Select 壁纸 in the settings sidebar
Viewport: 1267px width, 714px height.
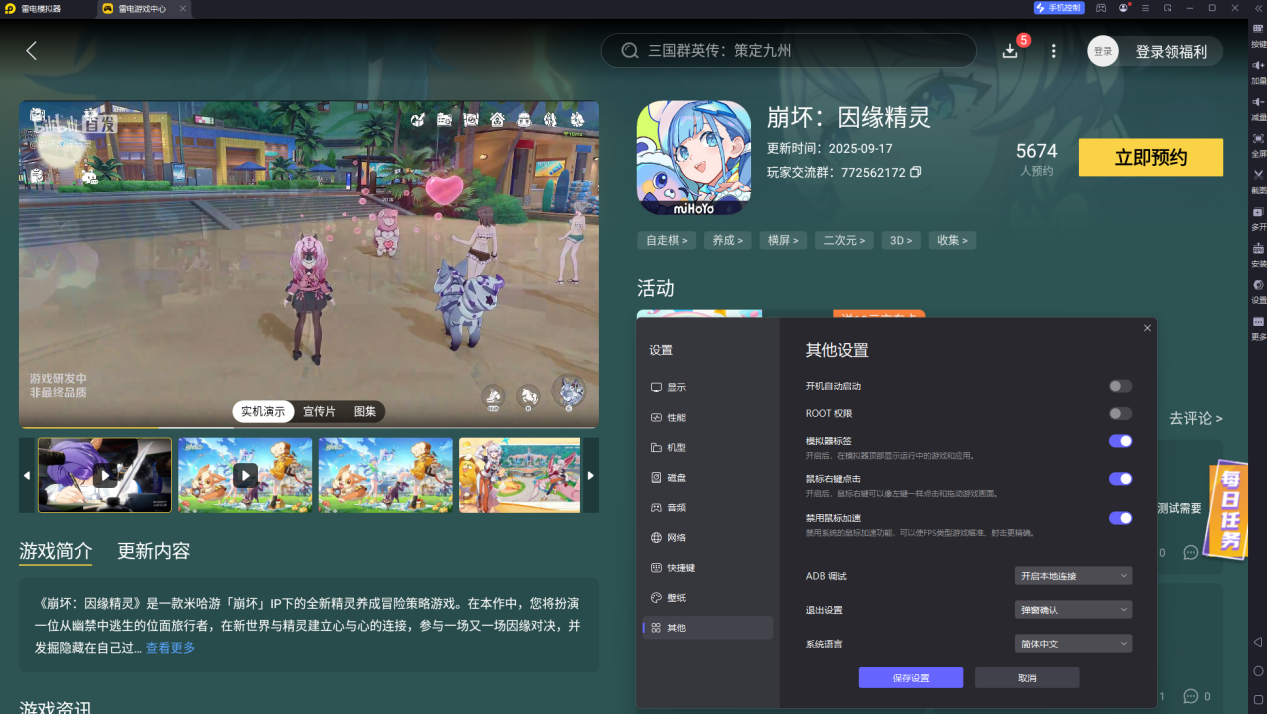[707, 597]
